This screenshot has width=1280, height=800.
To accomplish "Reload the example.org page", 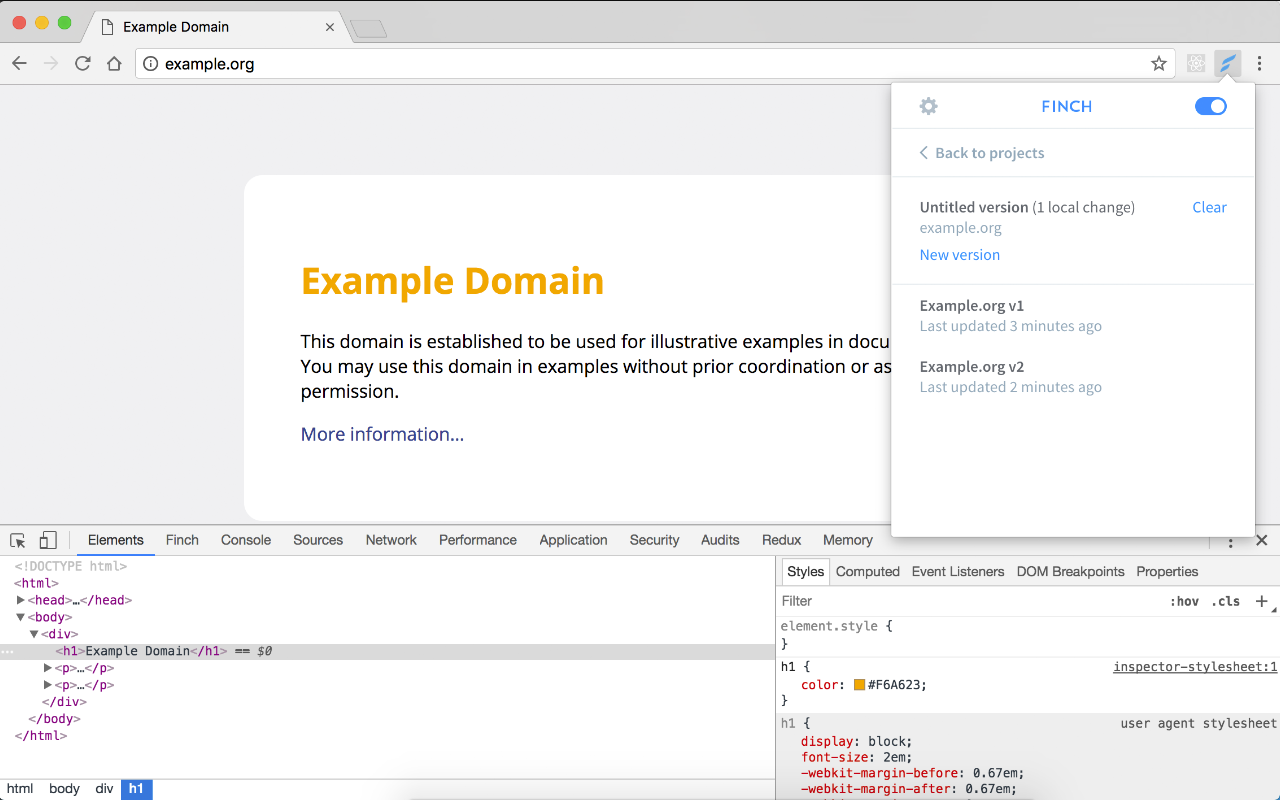I will (x=83, y=64).
